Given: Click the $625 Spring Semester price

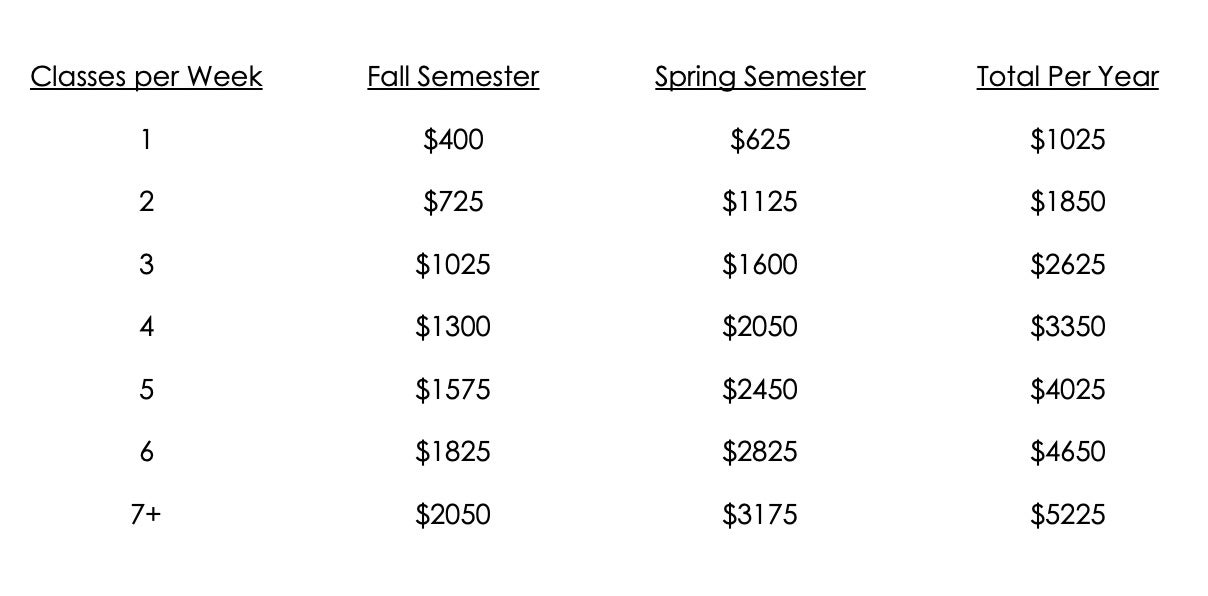Looking at the screenshot, I should (760, 140).
